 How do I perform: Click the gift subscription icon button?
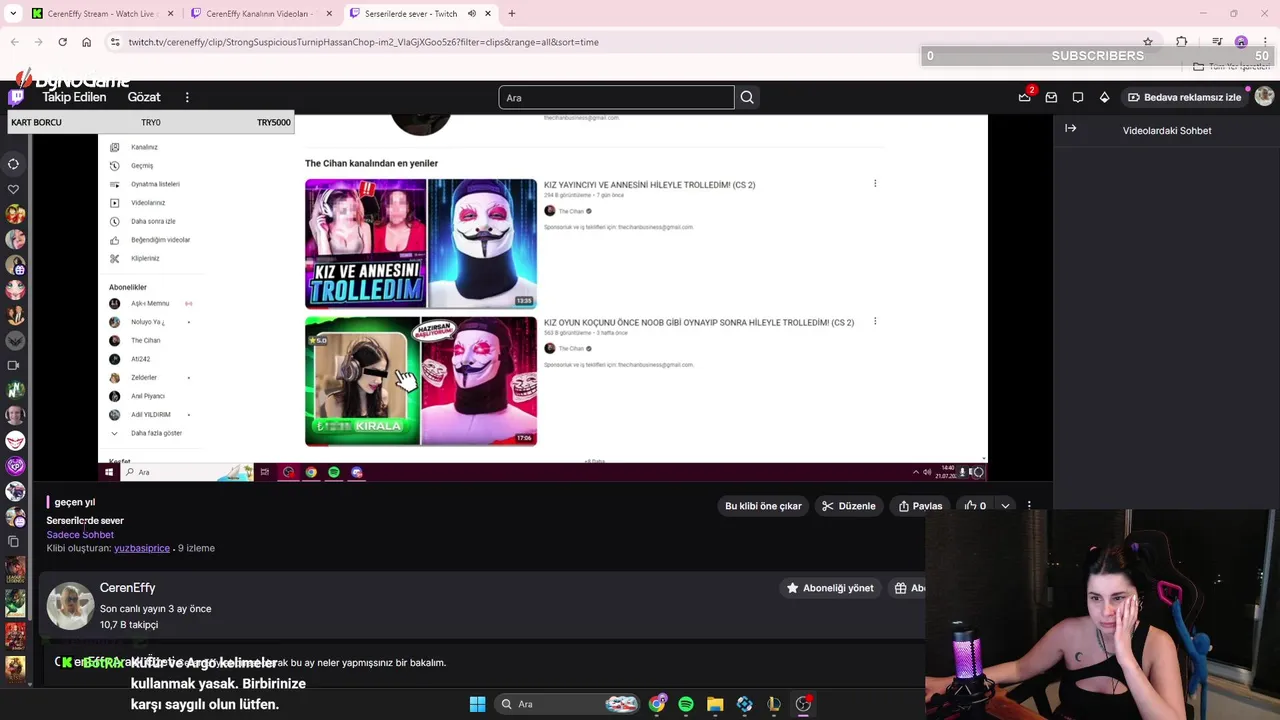click(908, 588)
